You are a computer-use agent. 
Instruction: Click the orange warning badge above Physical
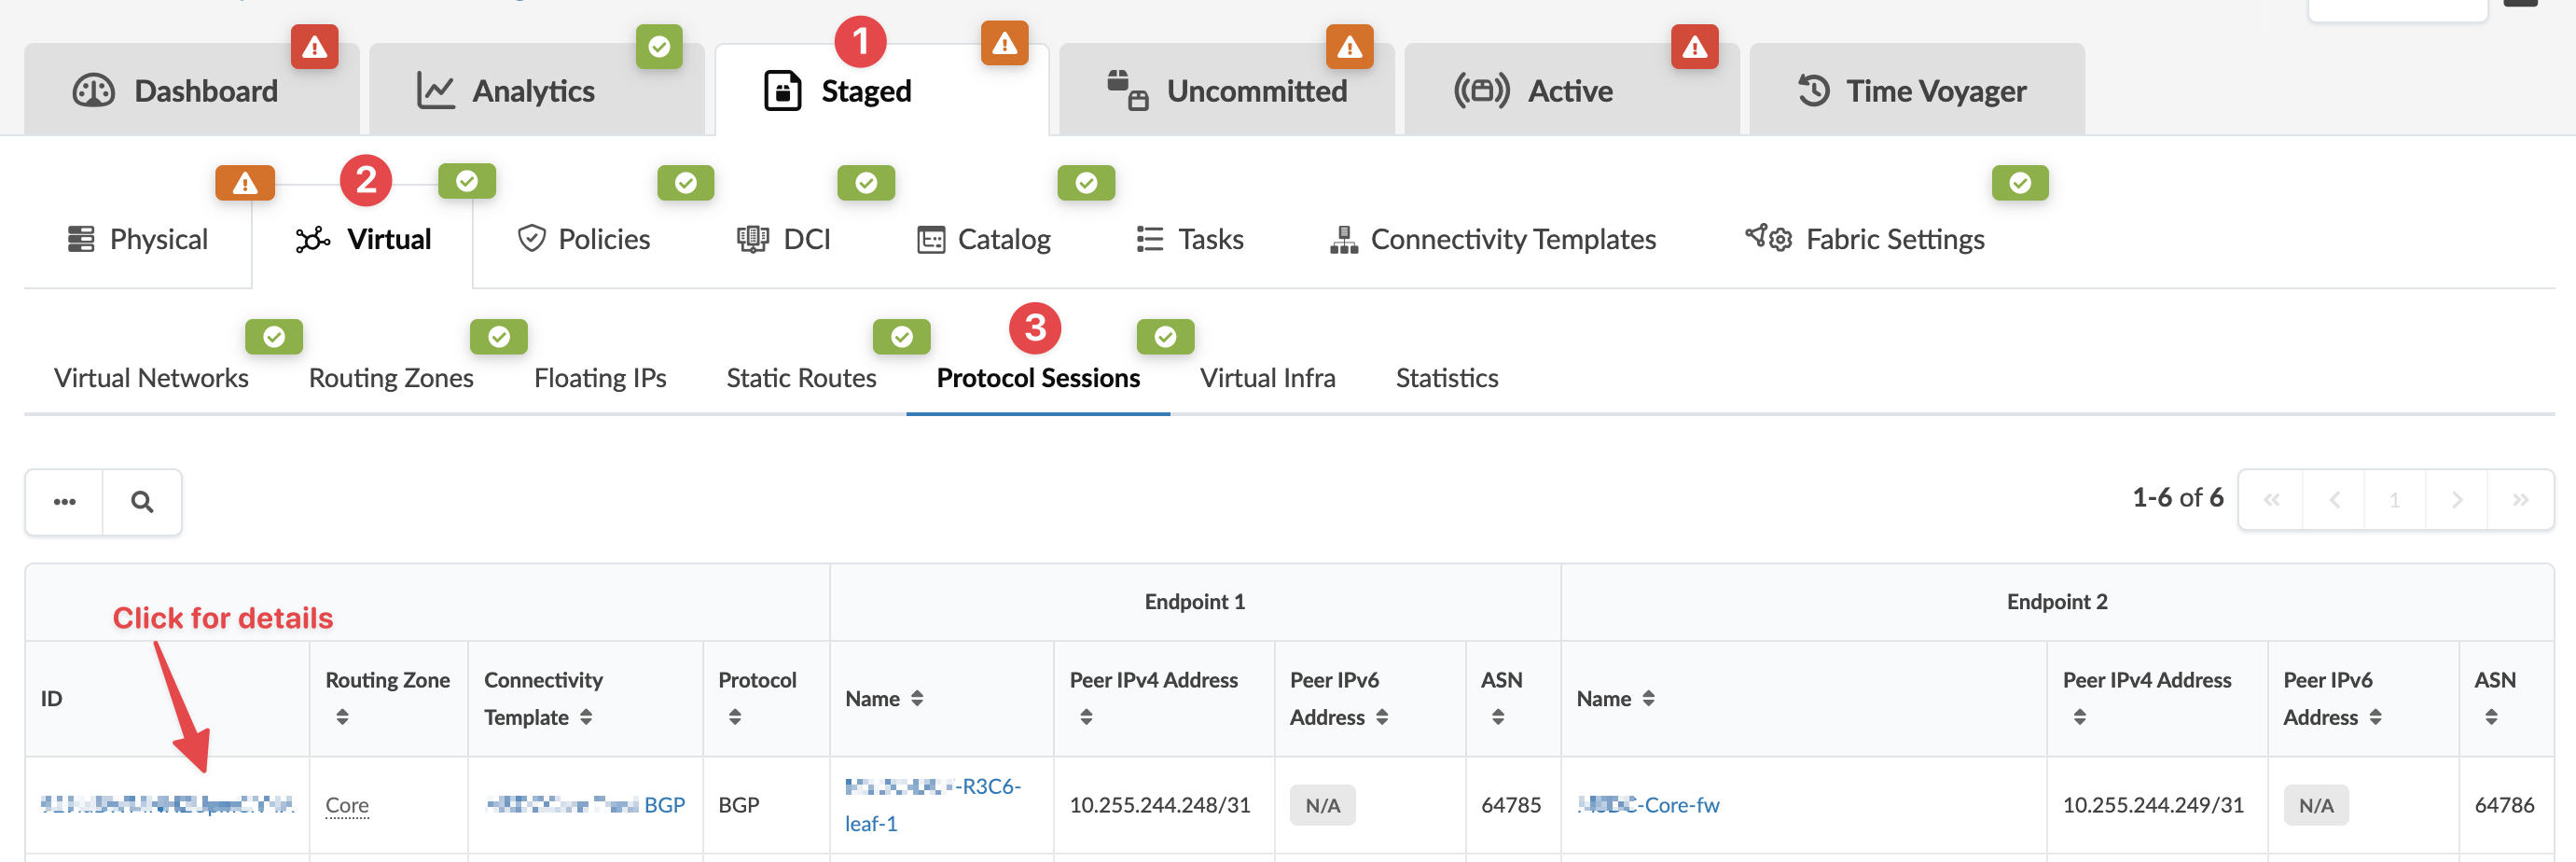tap(245, 183)
